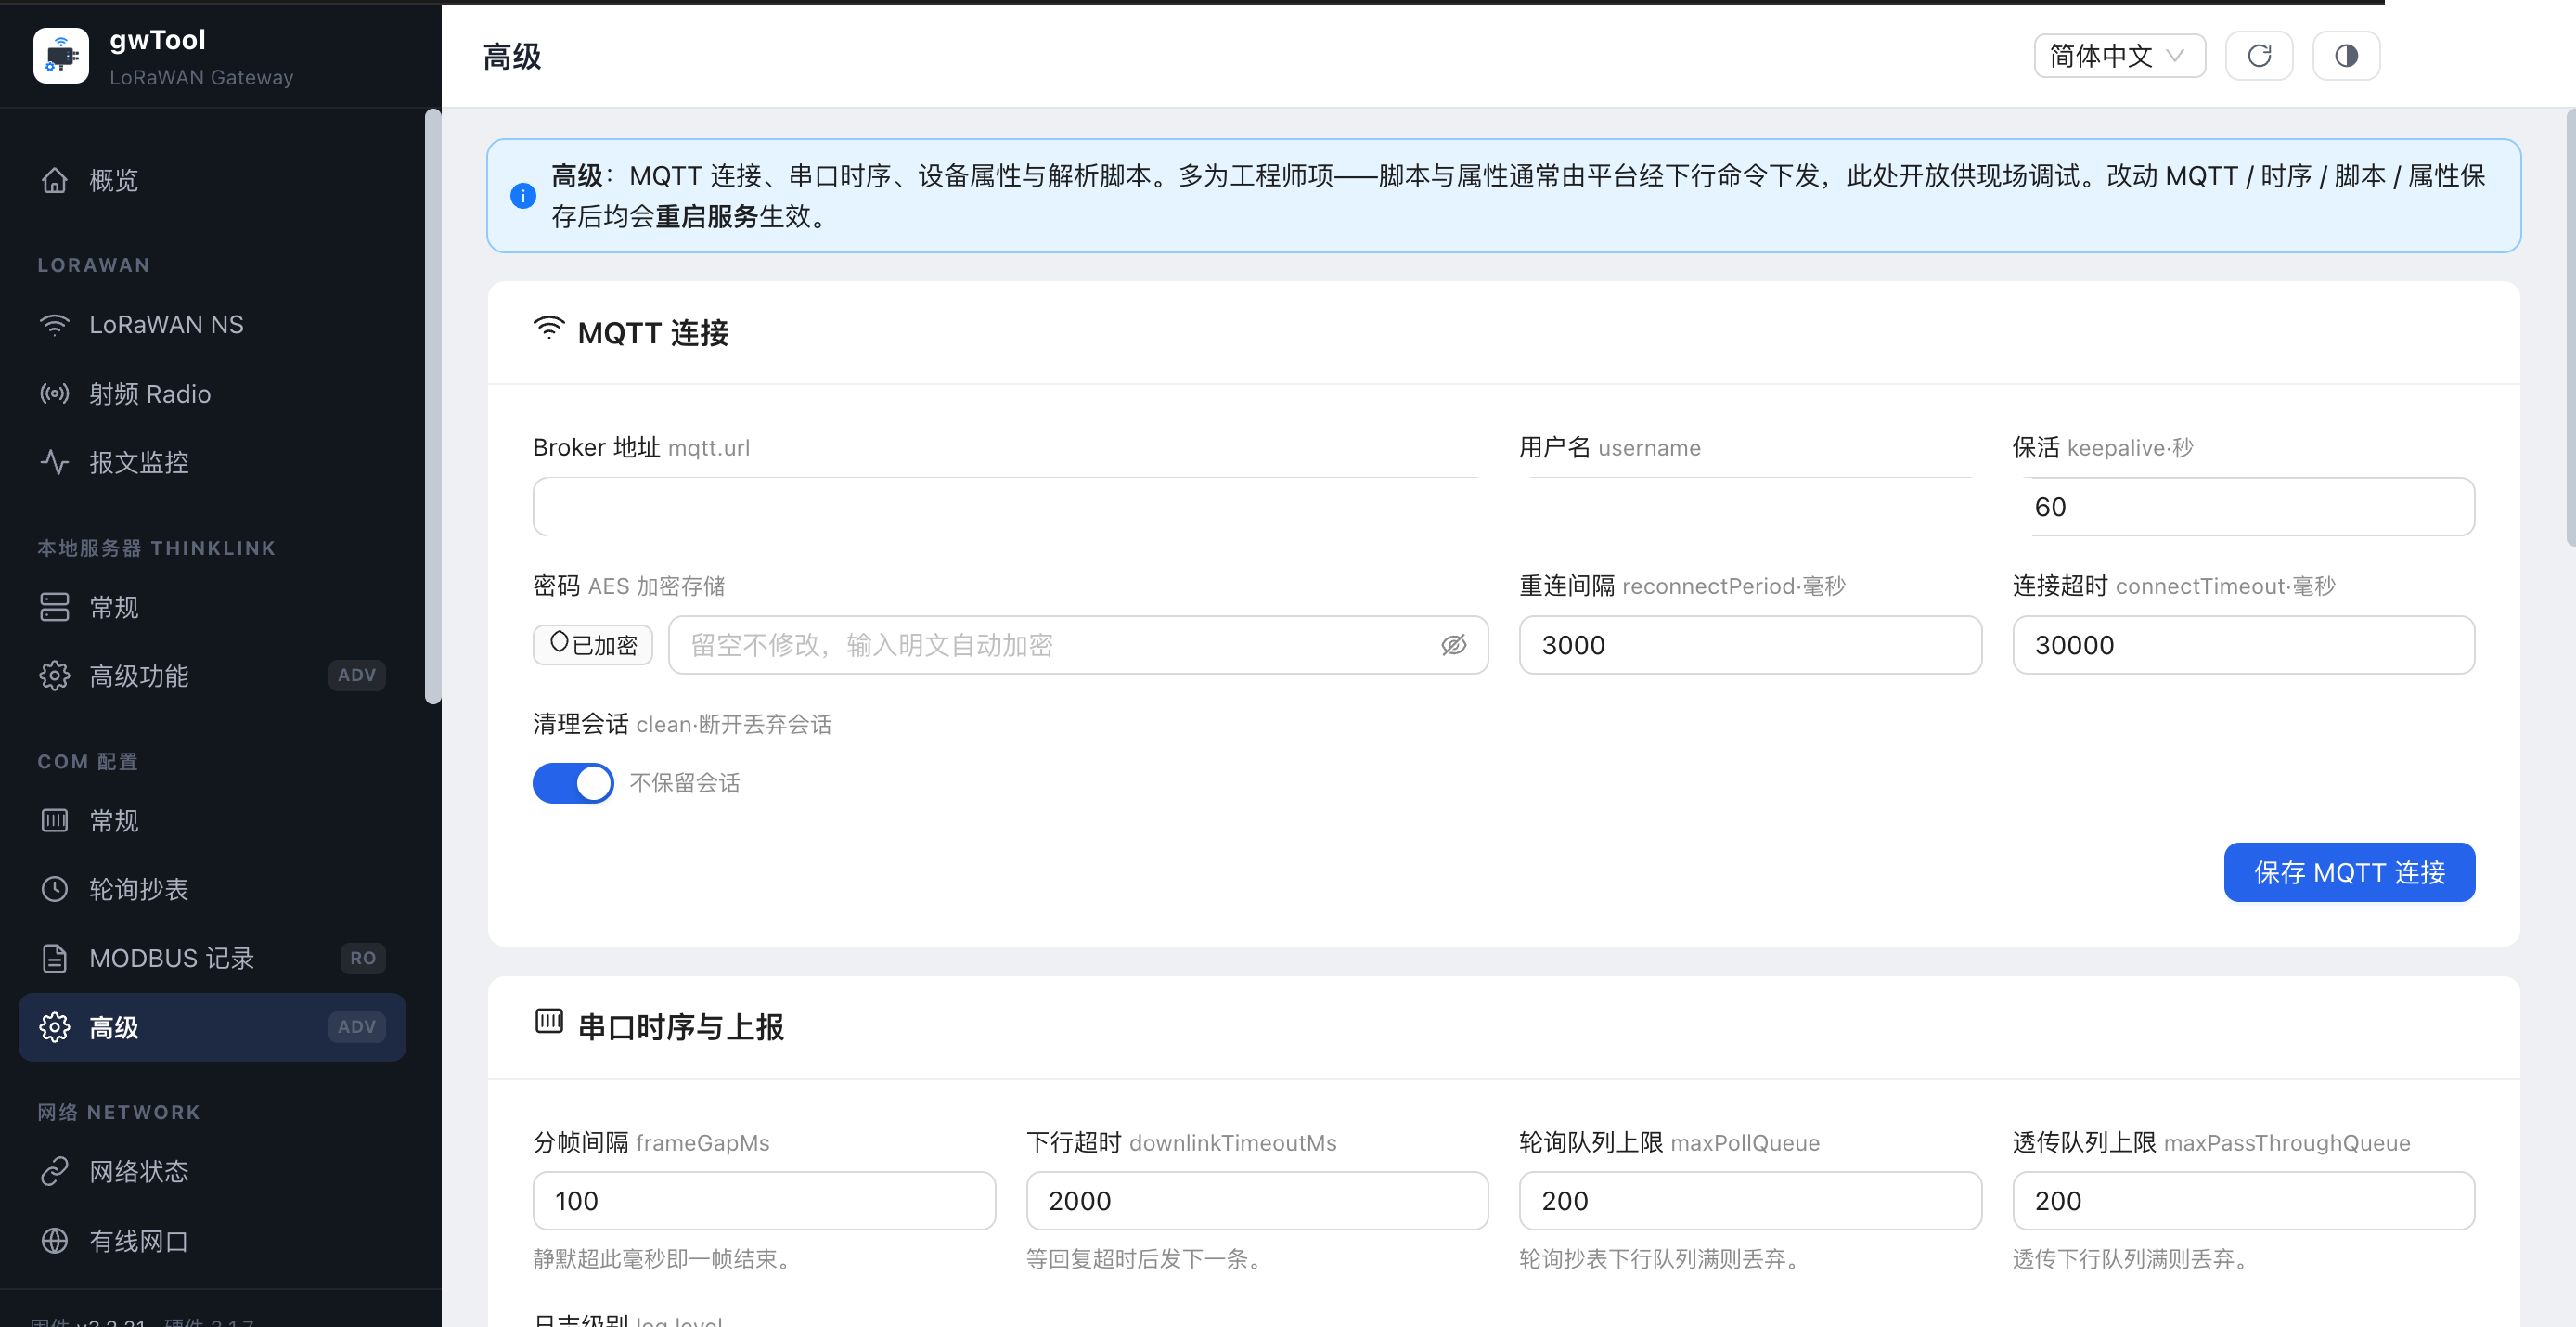Screen dimensions: 2576x1327
Task: Click the 射频 Radio broadcast icon
Action: [55, 394]
